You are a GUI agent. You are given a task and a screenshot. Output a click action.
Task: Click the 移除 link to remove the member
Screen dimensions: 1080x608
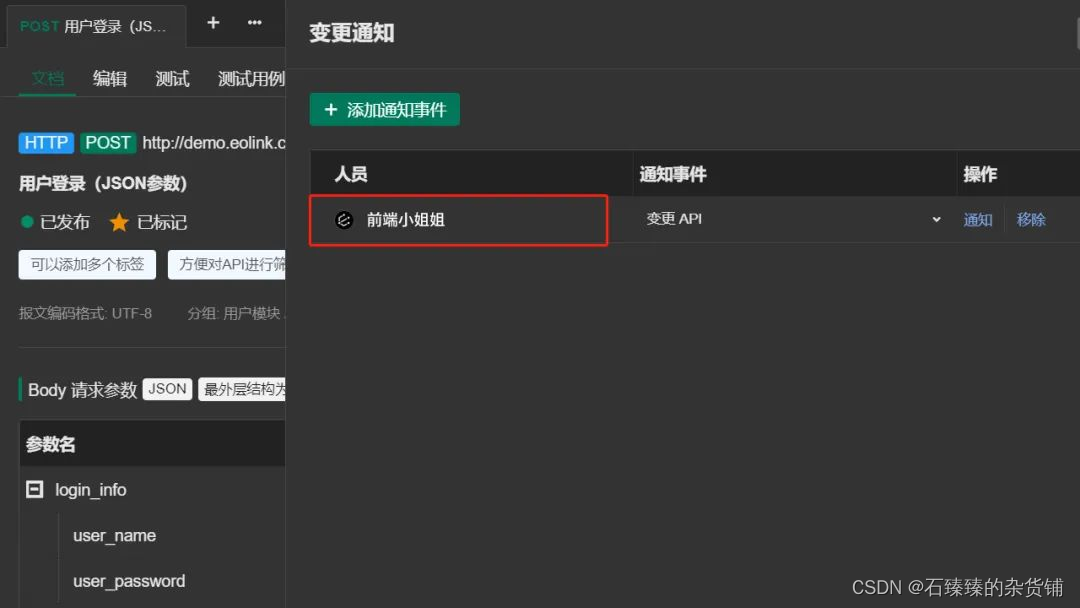(1030, 219)
